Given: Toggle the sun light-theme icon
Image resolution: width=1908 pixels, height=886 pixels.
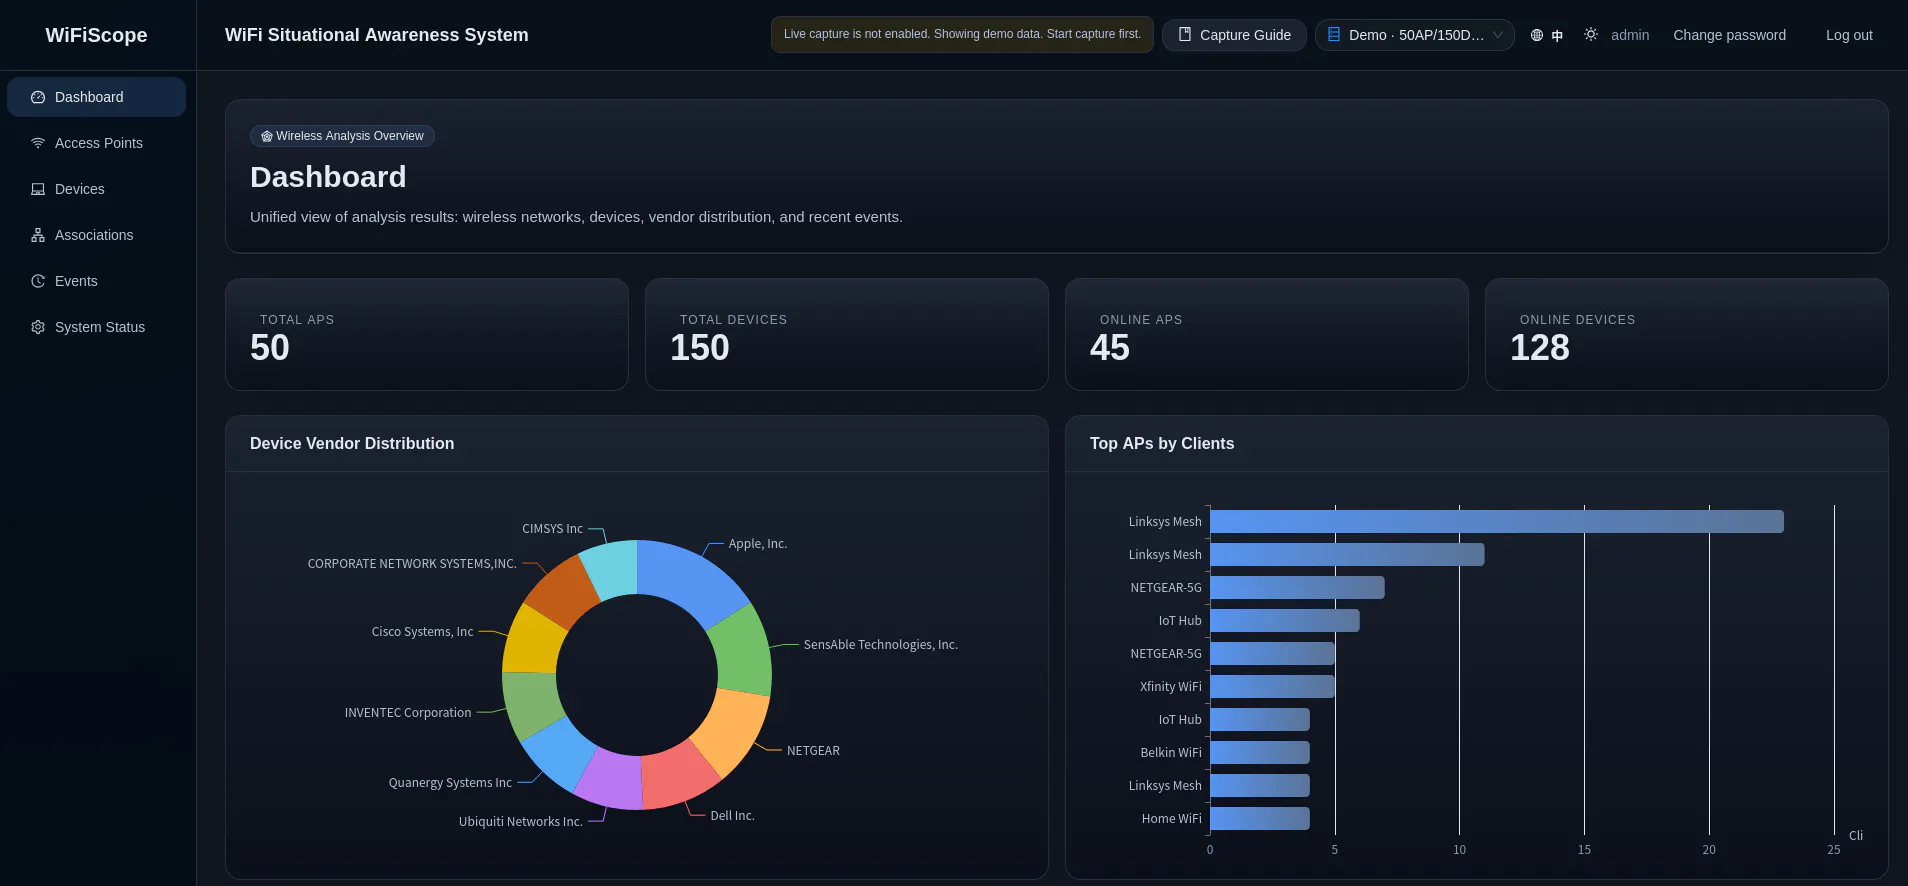Looking at the screenshot, I should (x=1591, y=34).
